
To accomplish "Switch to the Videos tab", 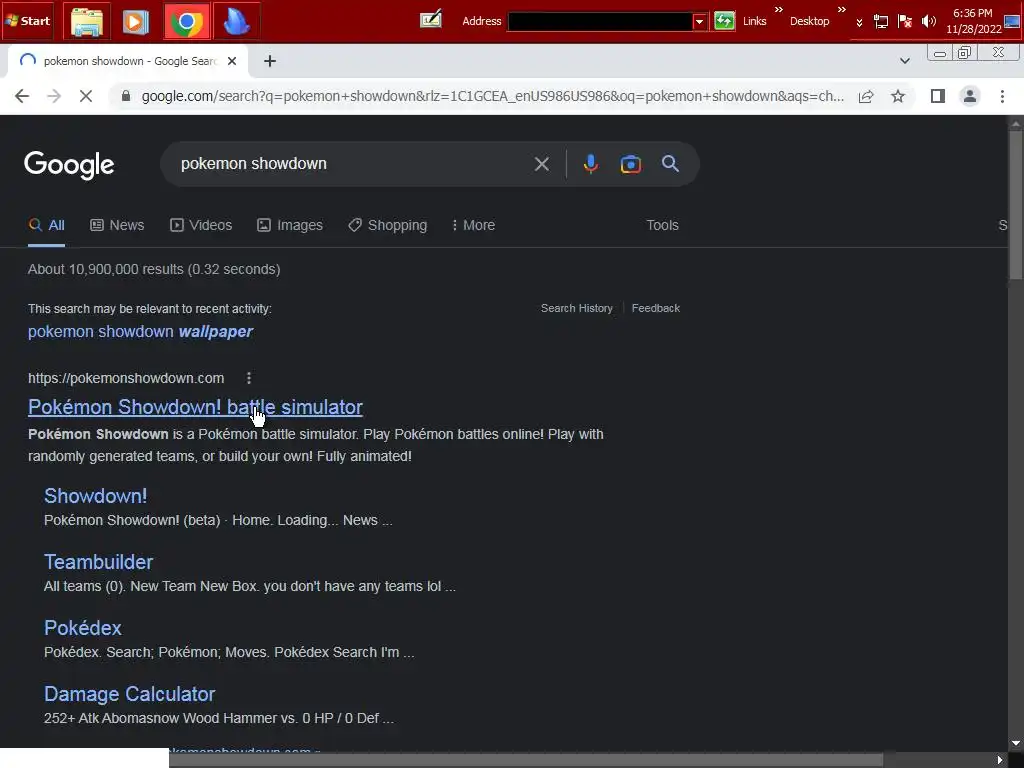I will pos(201,225).
